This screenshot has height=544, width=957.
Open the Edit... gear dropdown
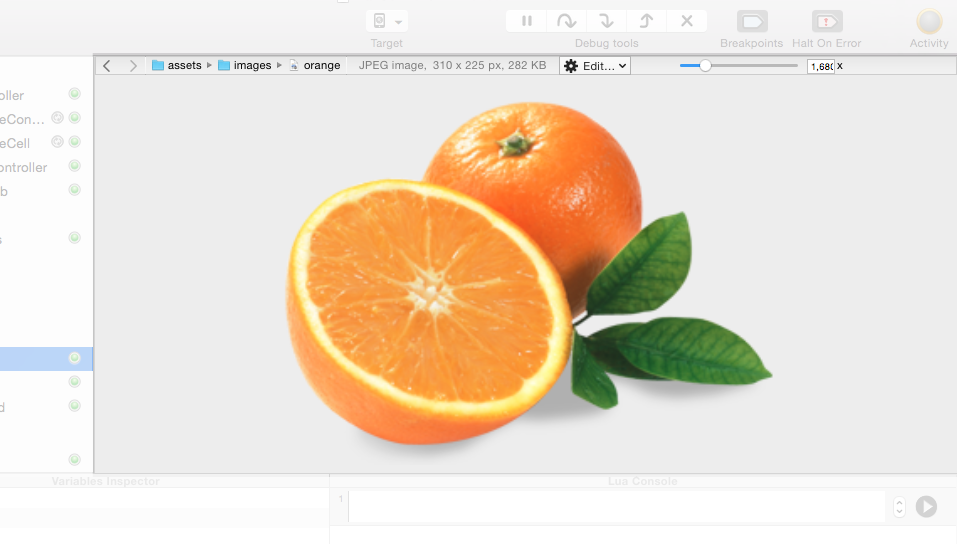click(594, 66)
